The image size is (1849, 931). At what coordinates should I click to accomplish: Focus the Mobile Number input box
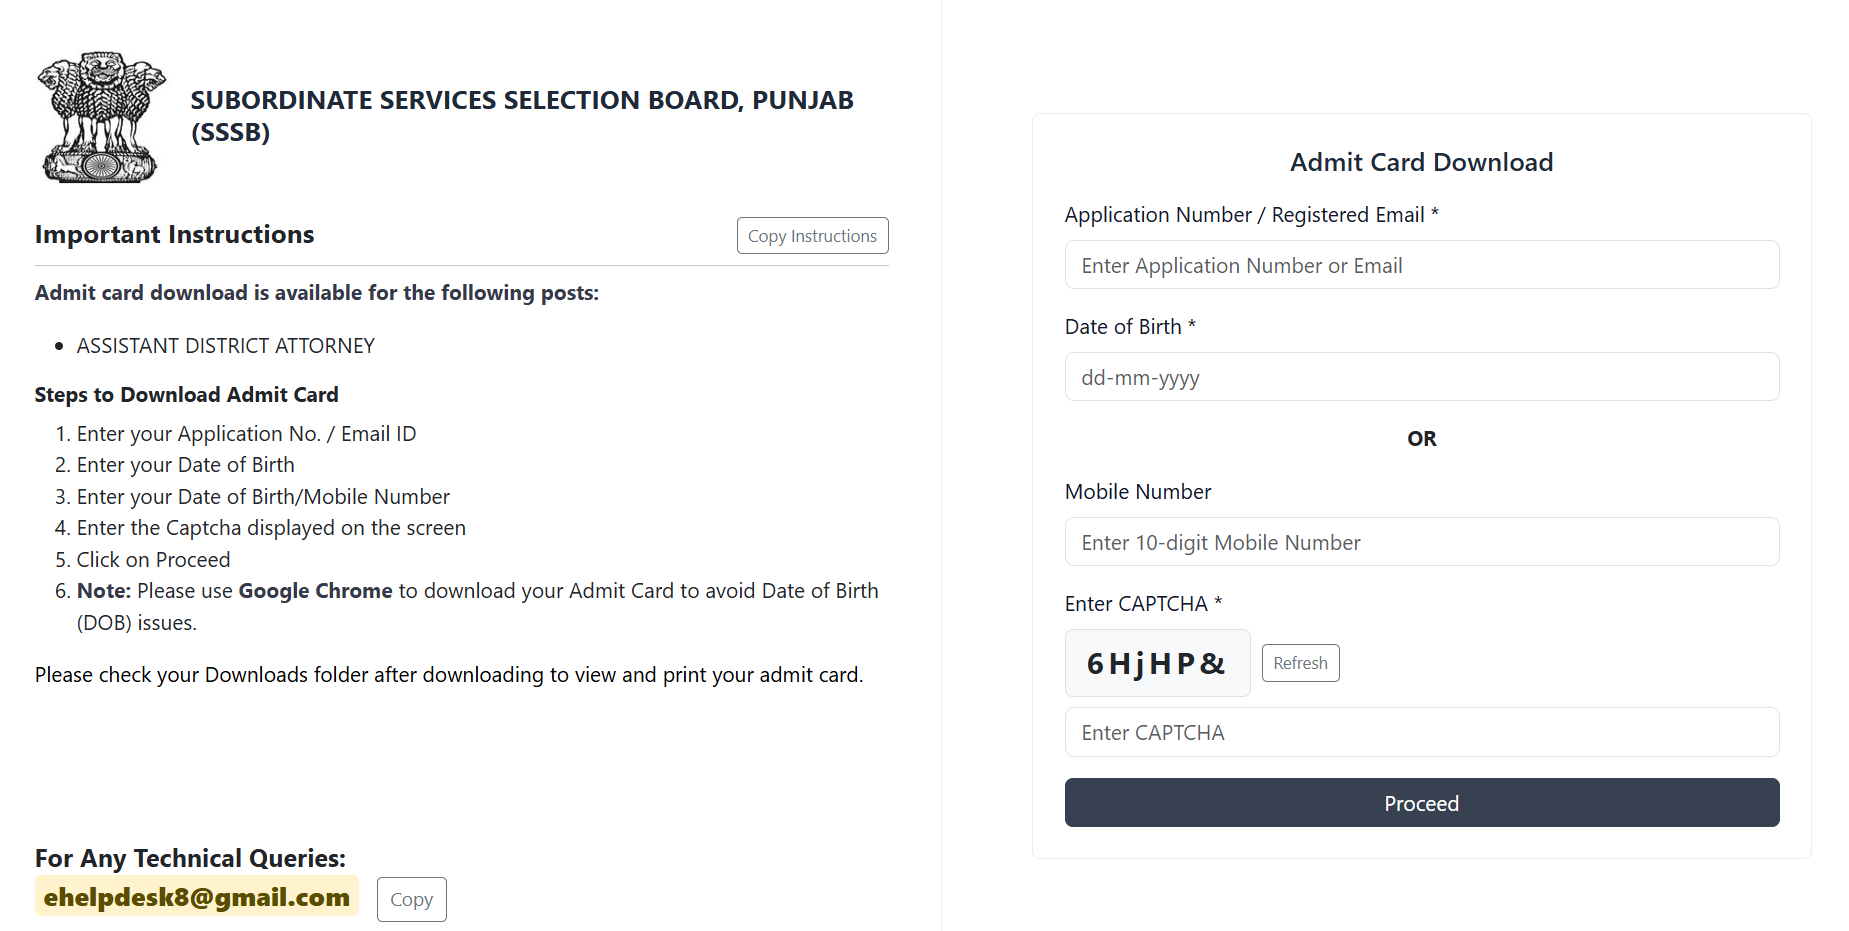point(1421,542)
